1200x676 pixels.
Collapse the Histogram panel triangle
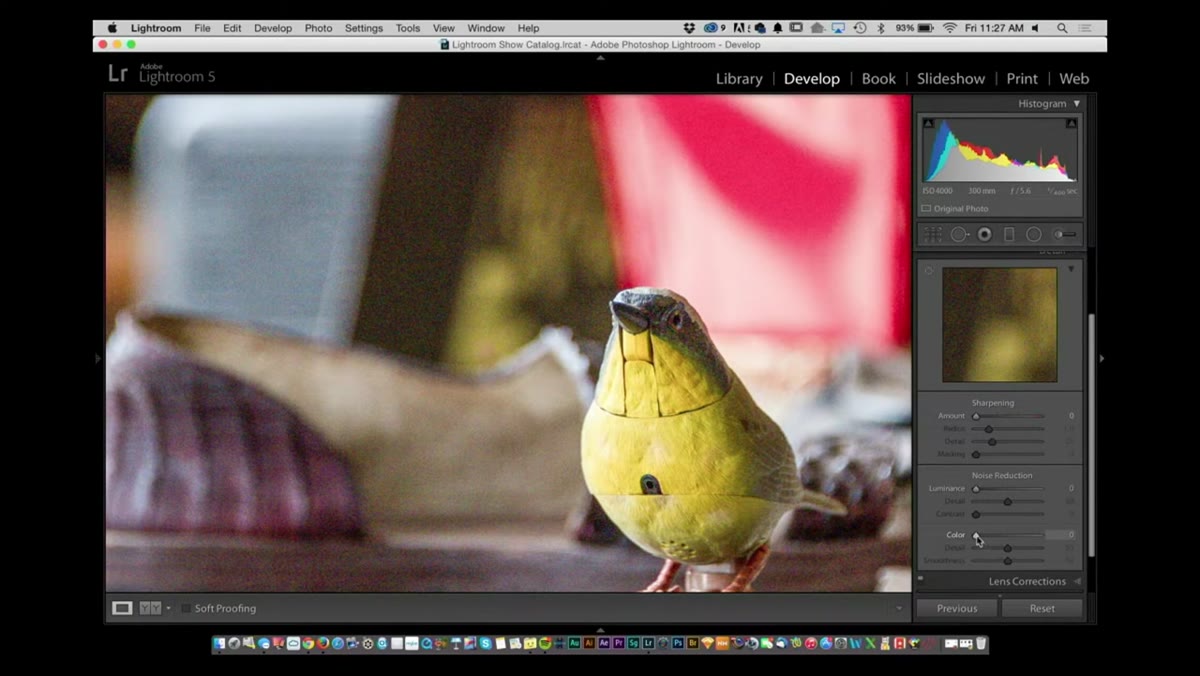tap(1077, 103)
